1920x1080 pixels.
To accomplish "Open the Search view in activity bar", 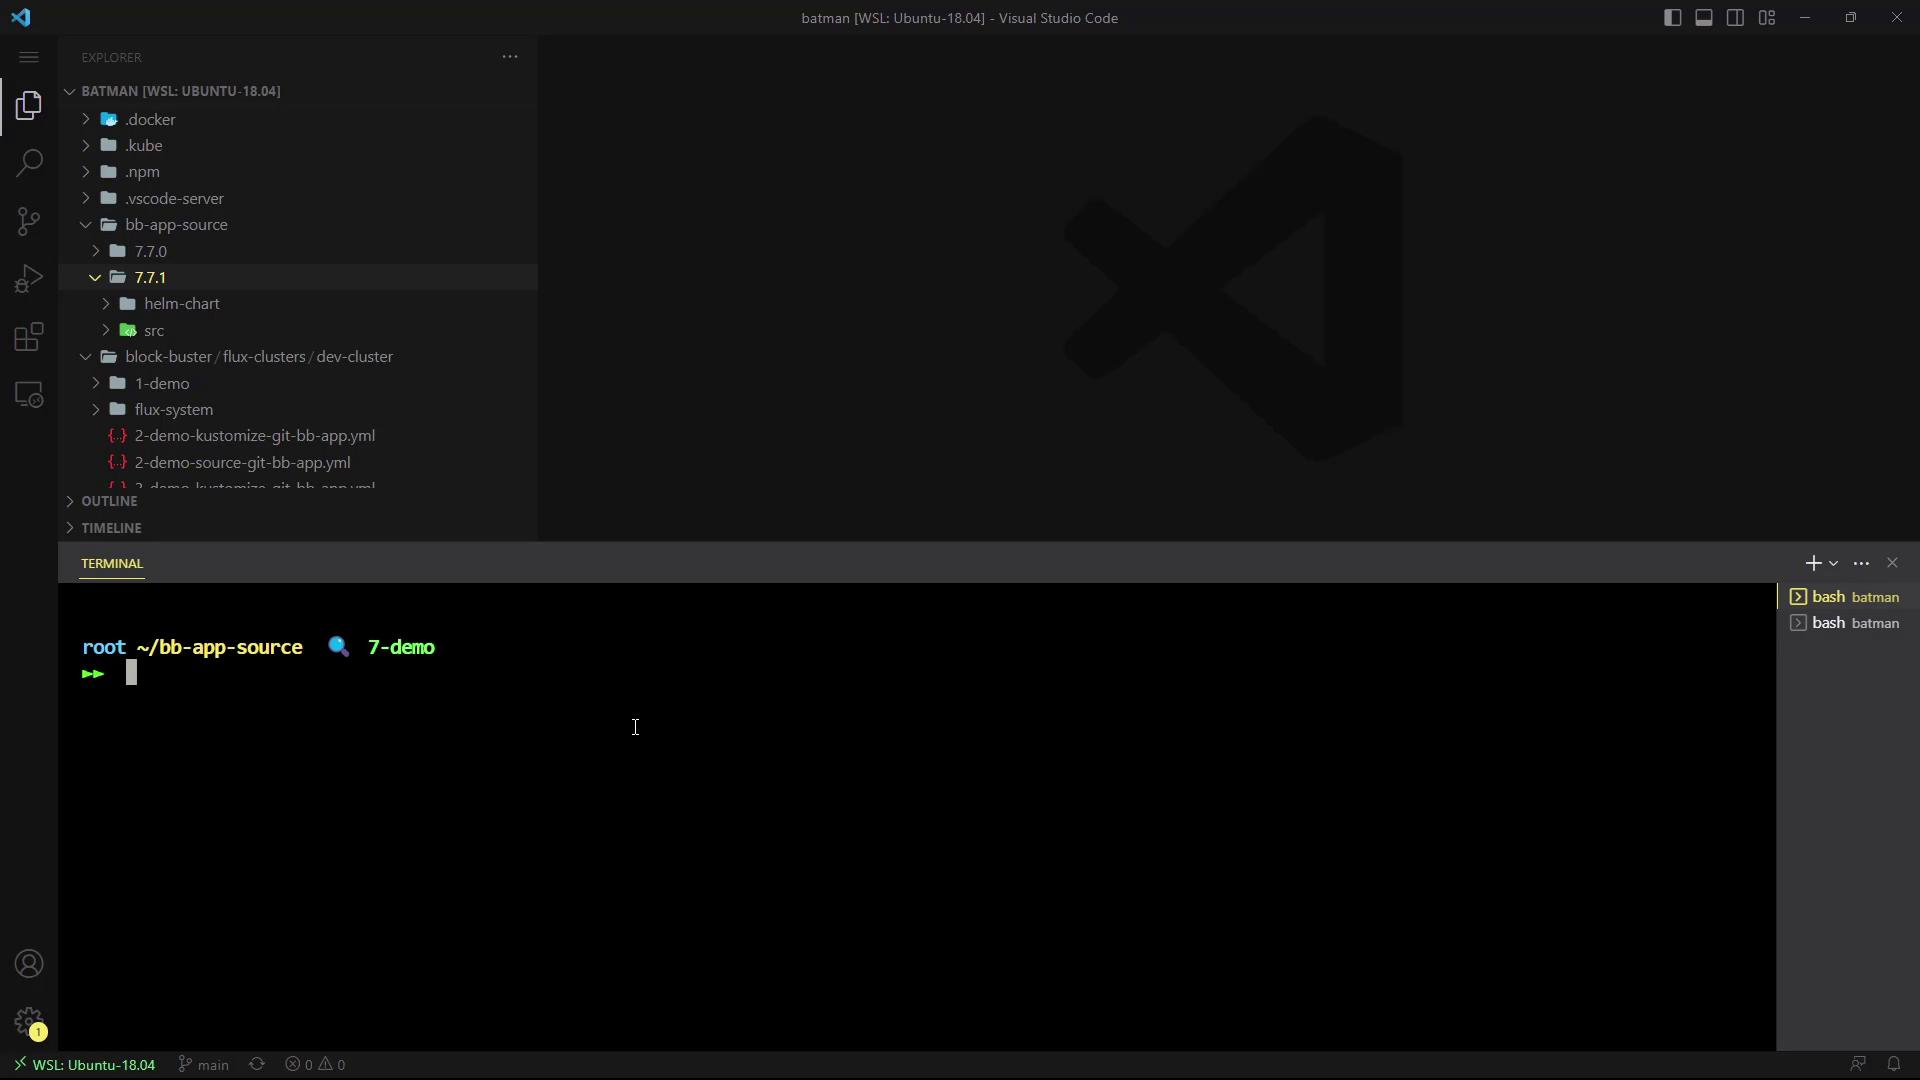I will pos(29,163).
